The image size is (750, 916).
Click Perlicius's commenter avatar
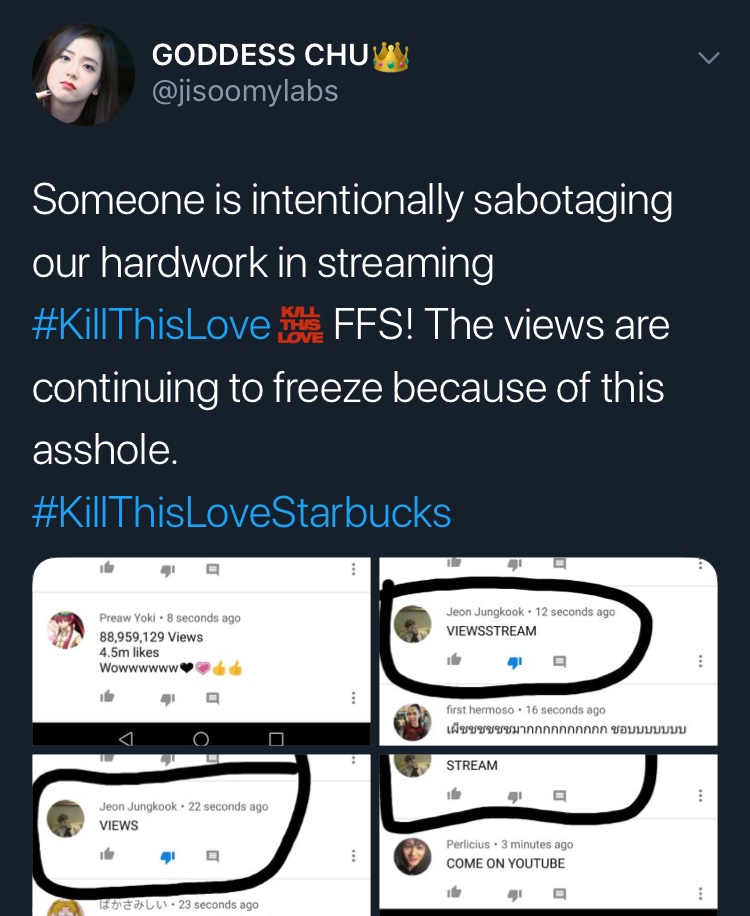pos(413,856)
